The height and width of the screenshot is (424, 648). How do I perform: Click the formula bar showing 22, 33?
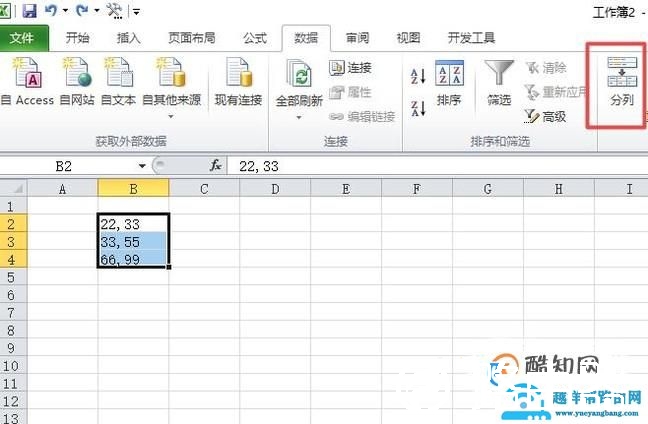tap(438, 166)
